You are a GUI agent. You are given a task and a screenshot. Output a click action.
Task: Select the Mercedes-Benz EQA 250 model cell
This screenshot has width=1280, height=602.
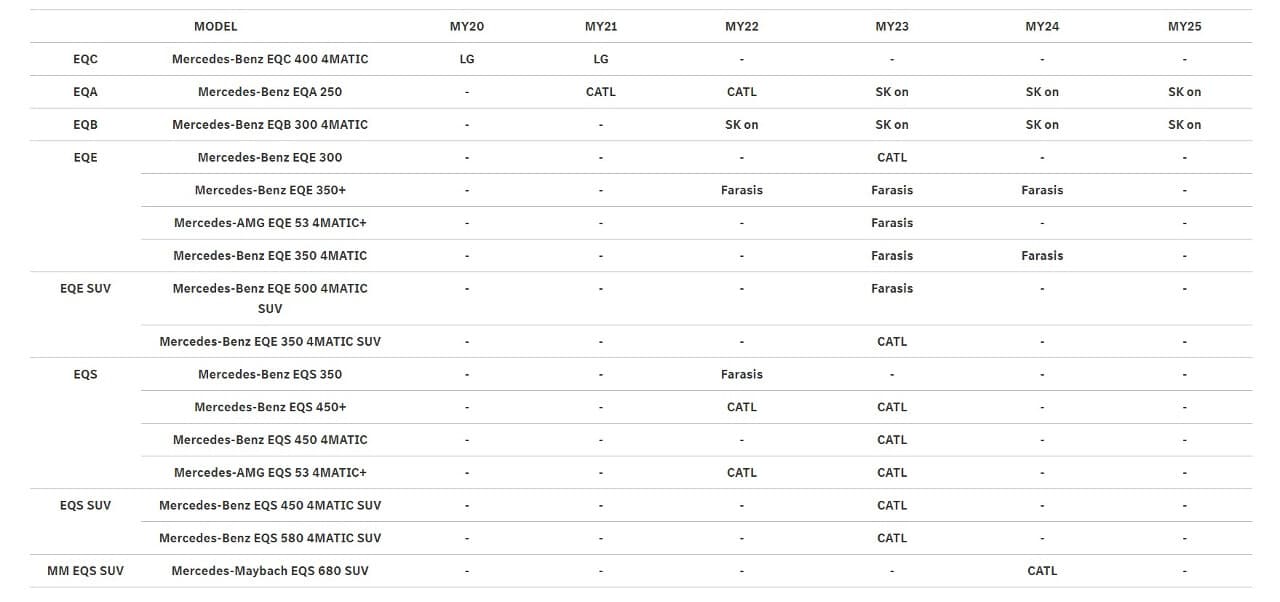click(x=270, y=92)
